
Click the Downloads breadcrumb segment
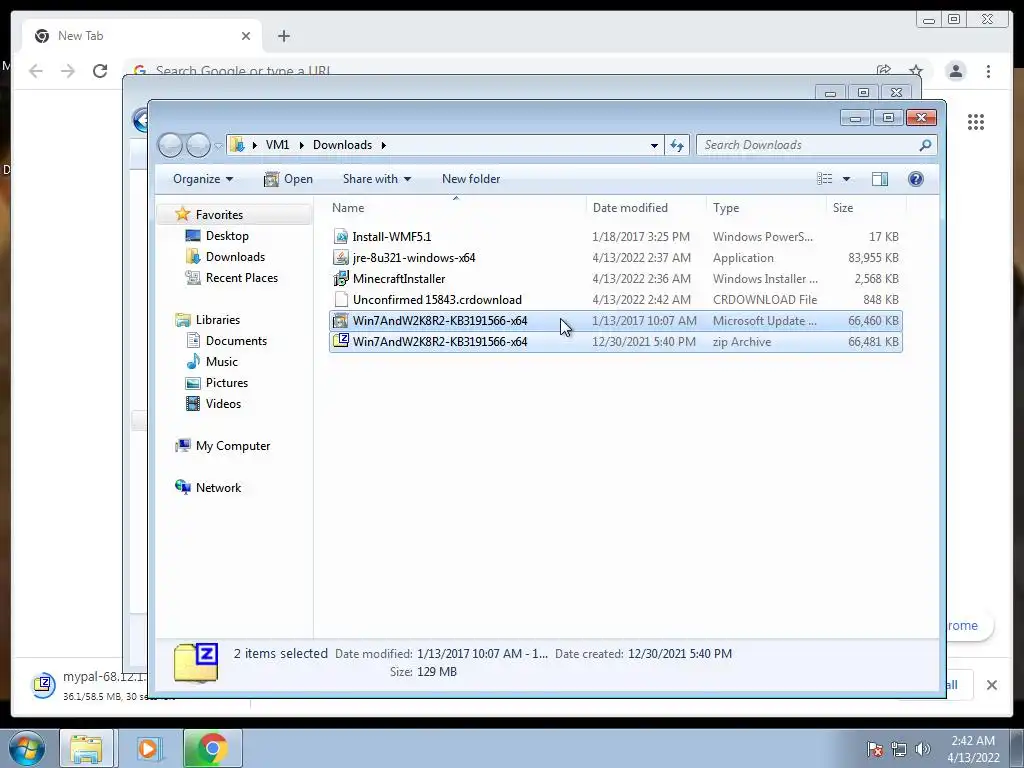click(342, 145)
